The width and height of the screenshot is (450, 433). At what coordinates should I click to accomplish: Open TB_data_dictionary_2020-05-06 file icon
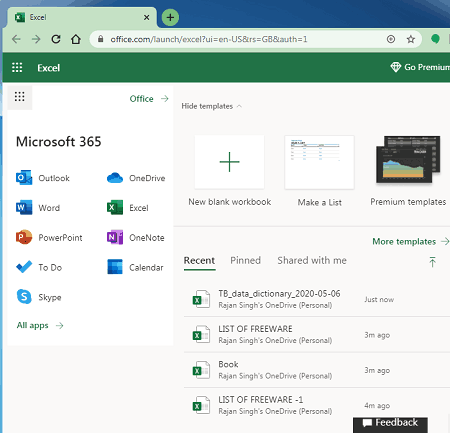coord(201,299)
